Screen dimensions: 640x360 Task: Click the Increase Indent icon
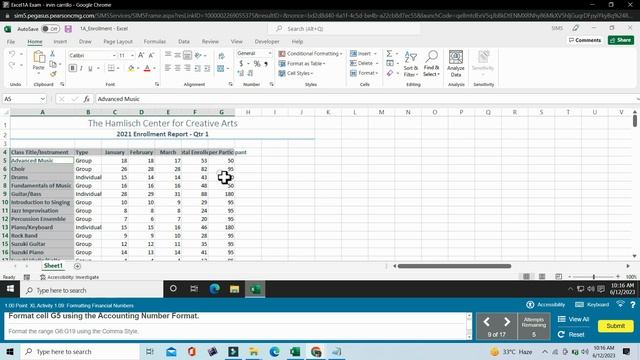(x=207, y=69)
